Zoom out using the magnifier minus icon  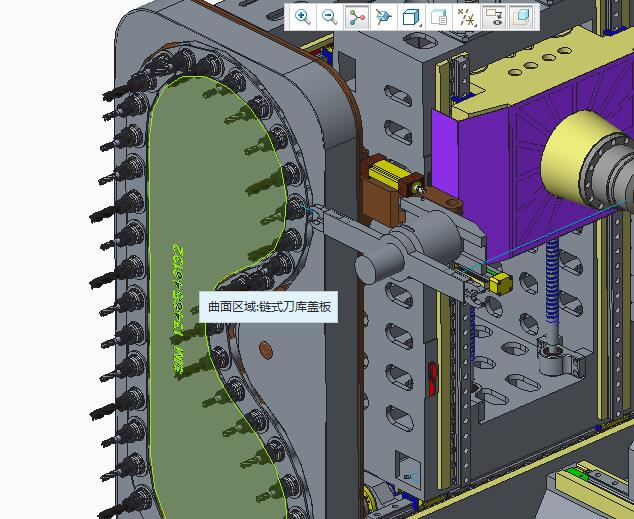click(330, 17)
